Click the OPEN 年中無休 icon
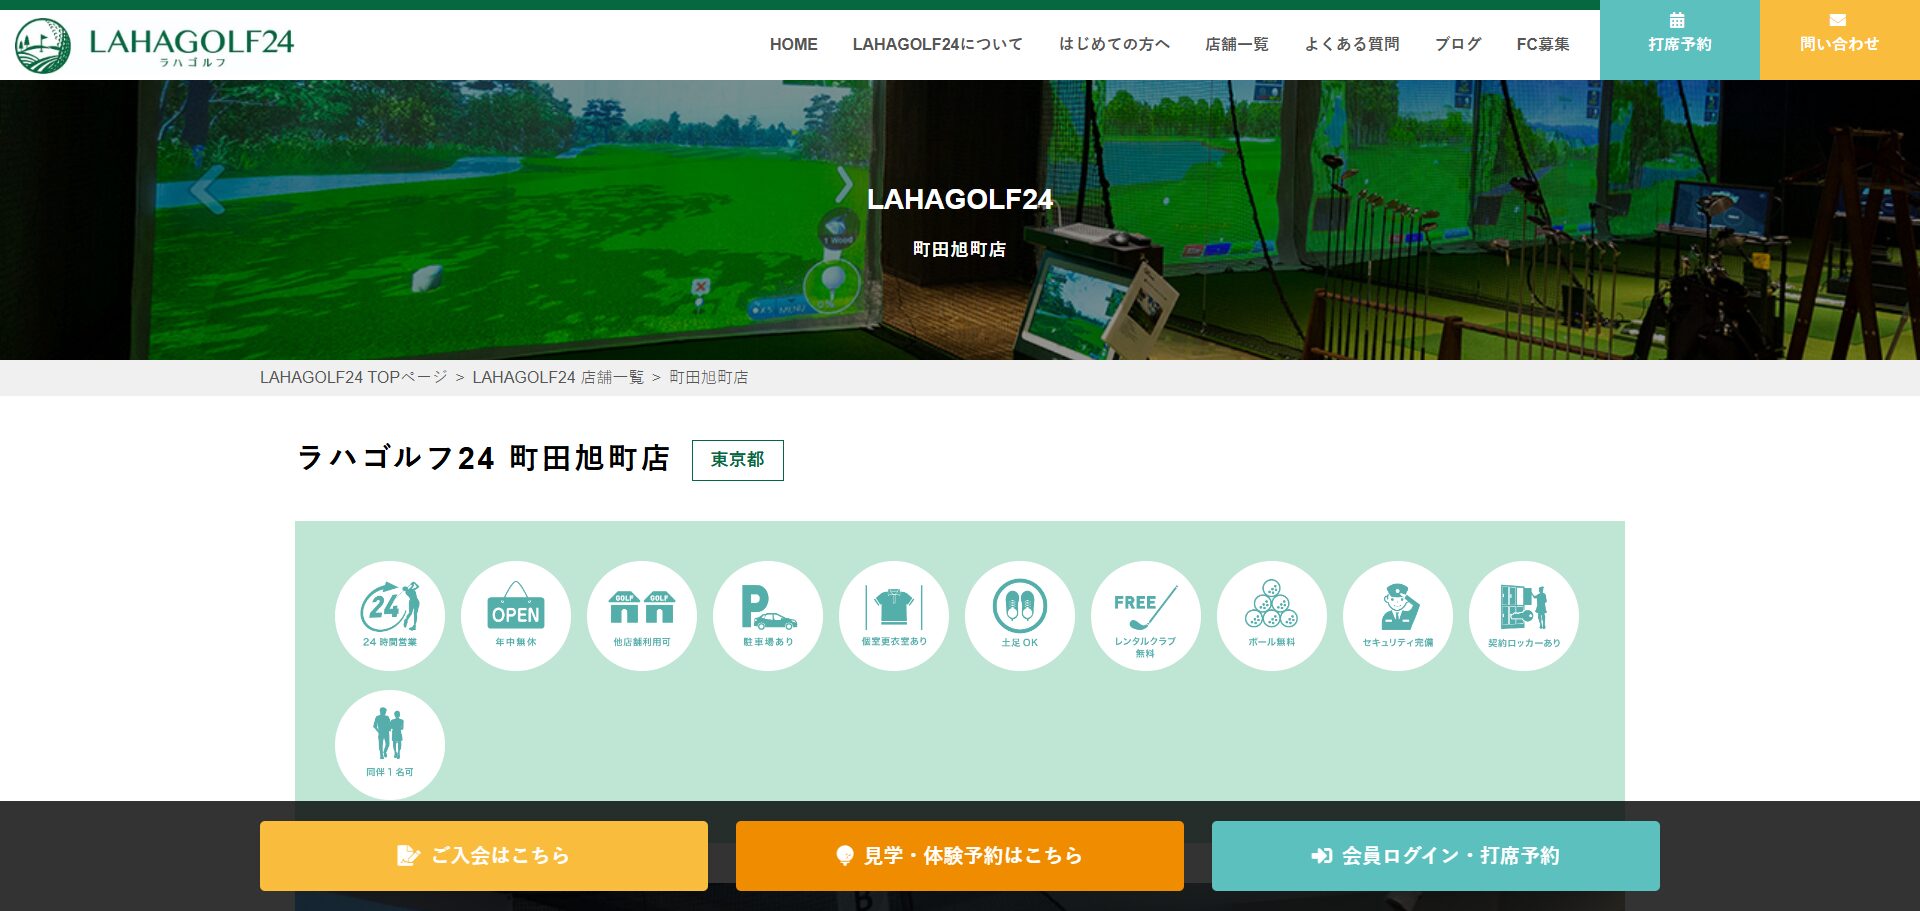Screen dimensions: 1920x911 [516, 616]
